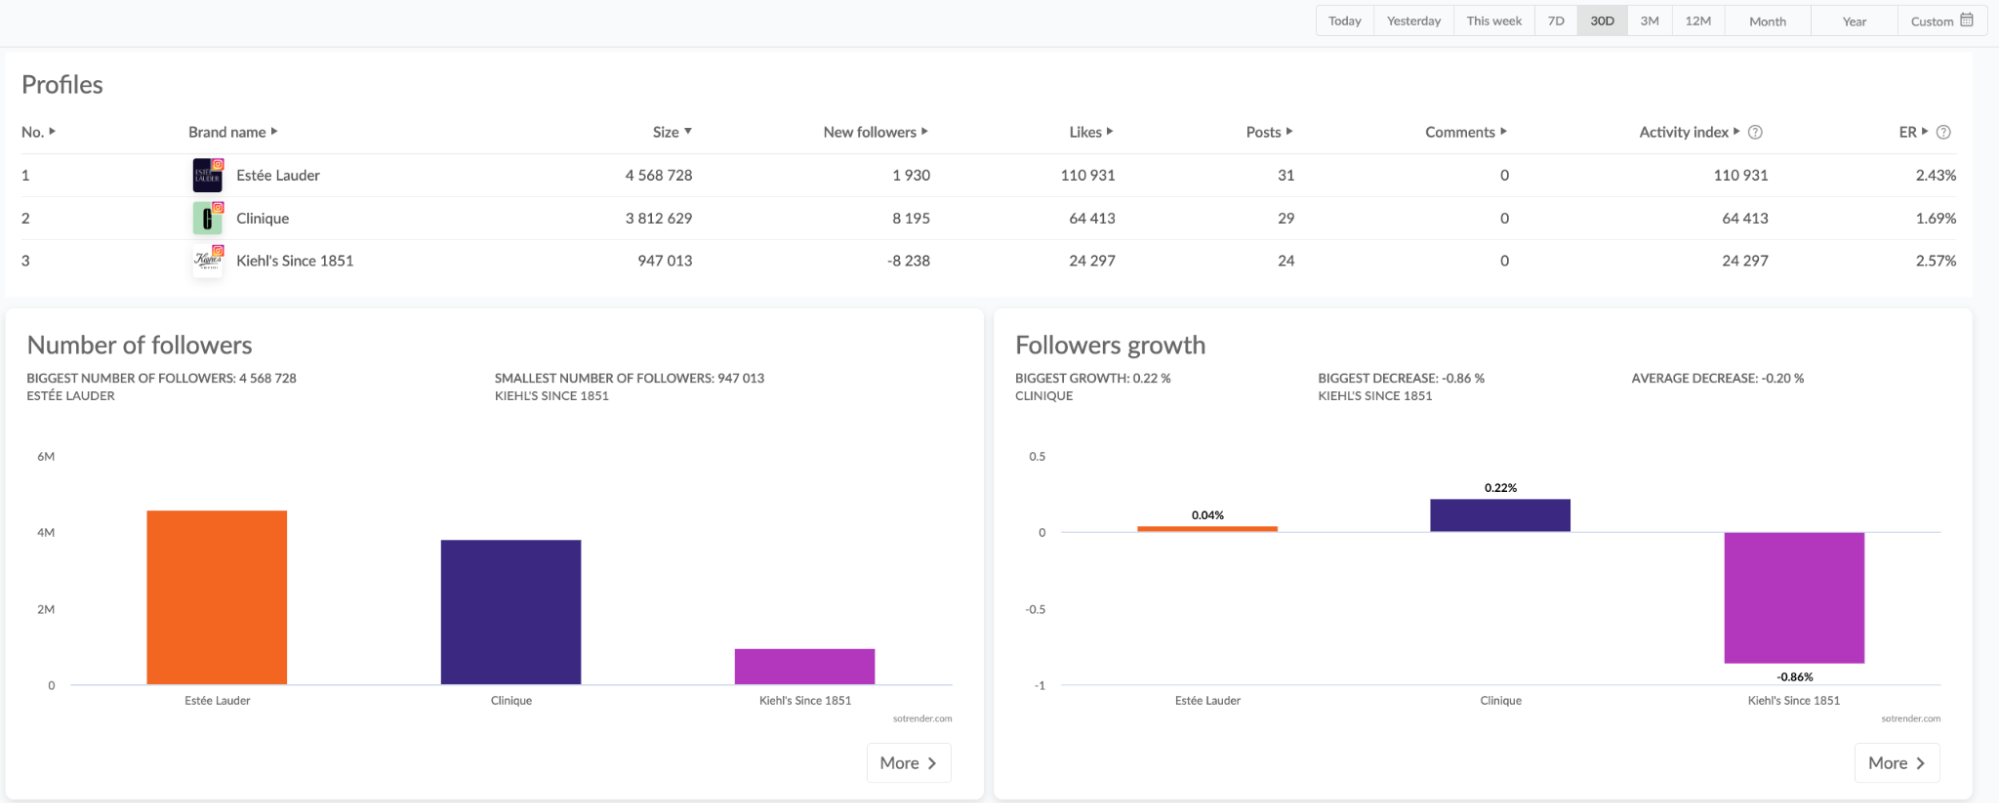1999x804 pixels.
Task: Select the 7D time range tab
Action: pos(1556,21)
